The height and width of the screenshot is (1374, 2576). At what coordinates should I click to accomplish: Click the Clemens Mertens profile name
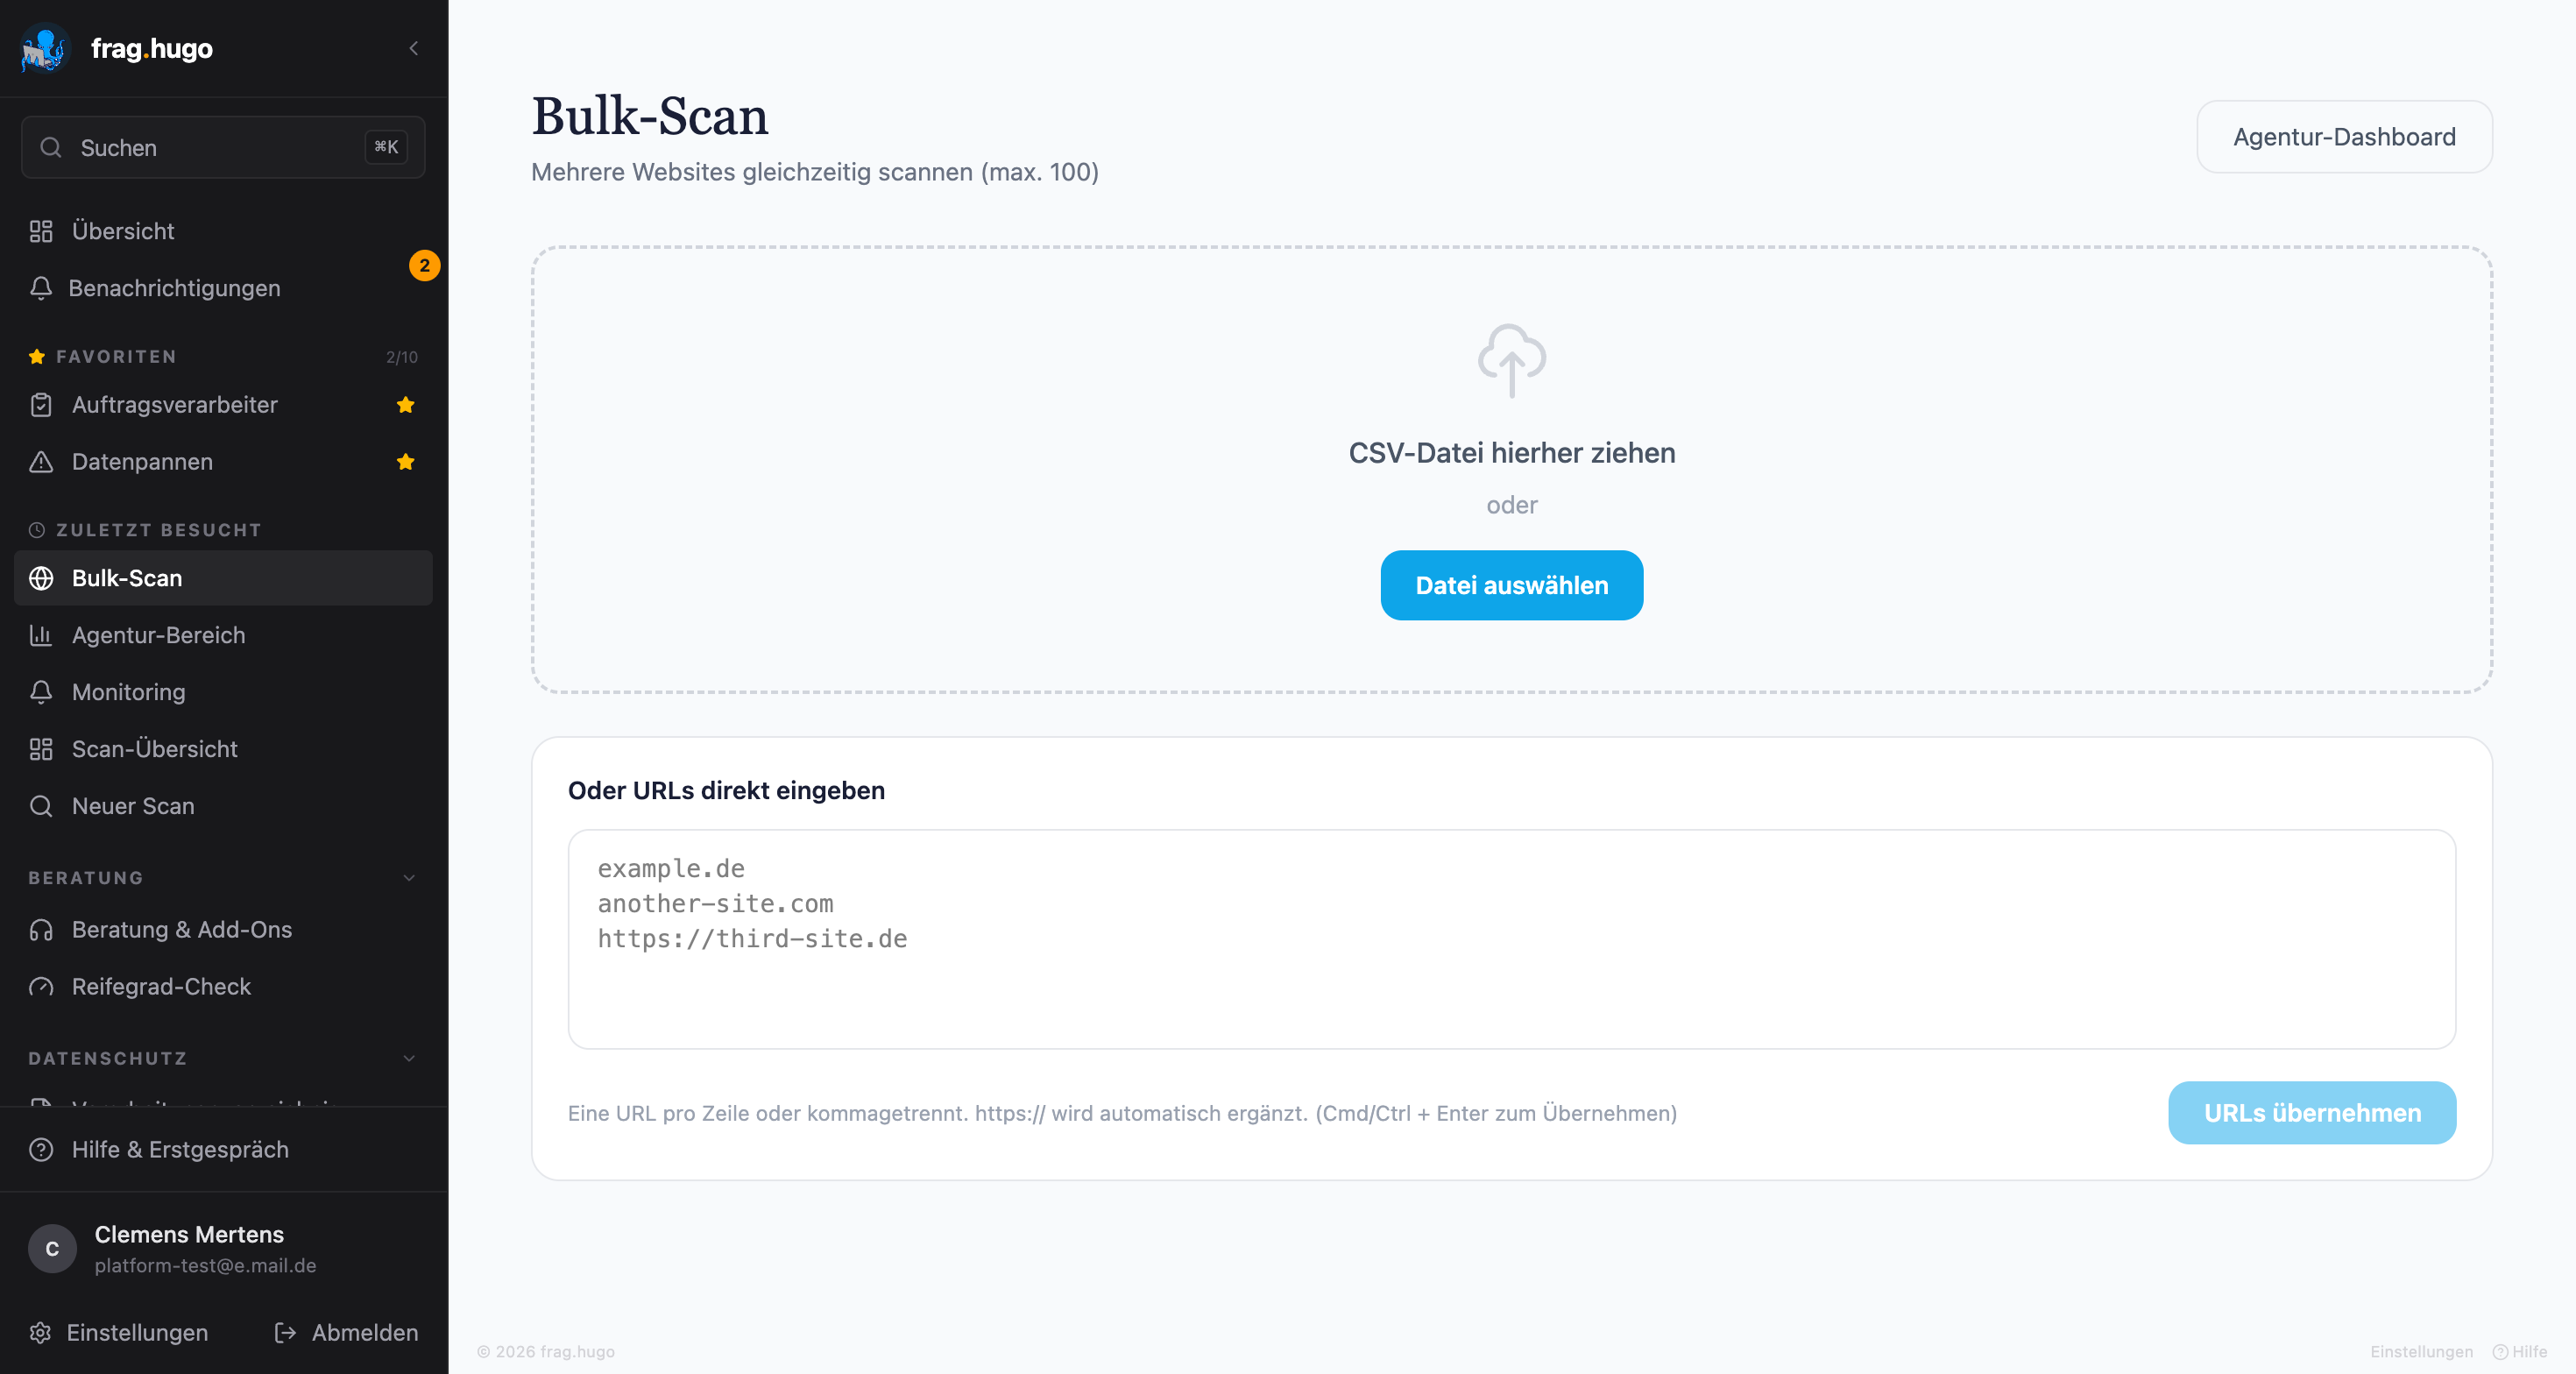point(189,1235)
